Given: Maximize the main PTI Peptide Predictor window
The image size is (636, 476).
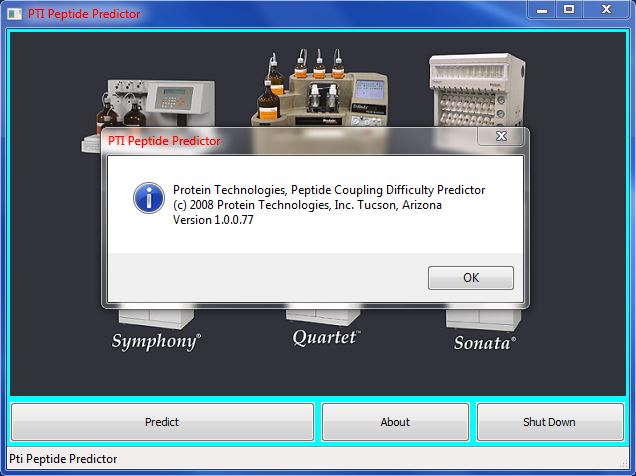Looking at the screenshot, I should 569,10.
